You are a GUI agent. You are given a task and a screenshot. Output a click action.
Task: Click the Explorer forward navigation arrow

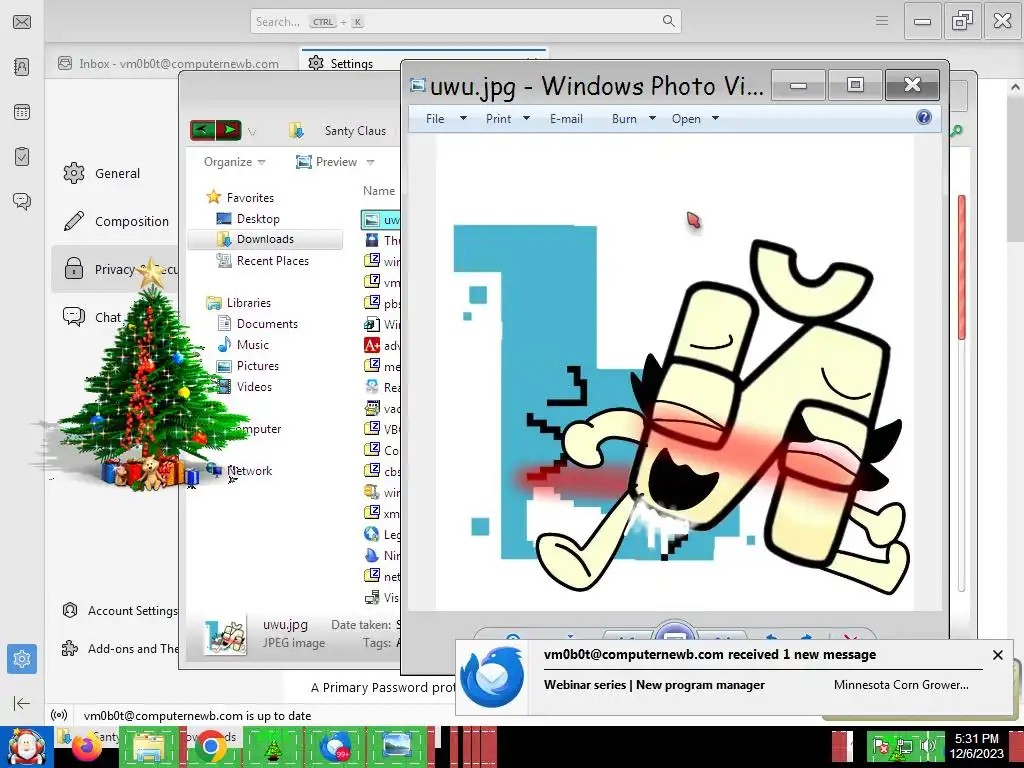tap(229, 130)
